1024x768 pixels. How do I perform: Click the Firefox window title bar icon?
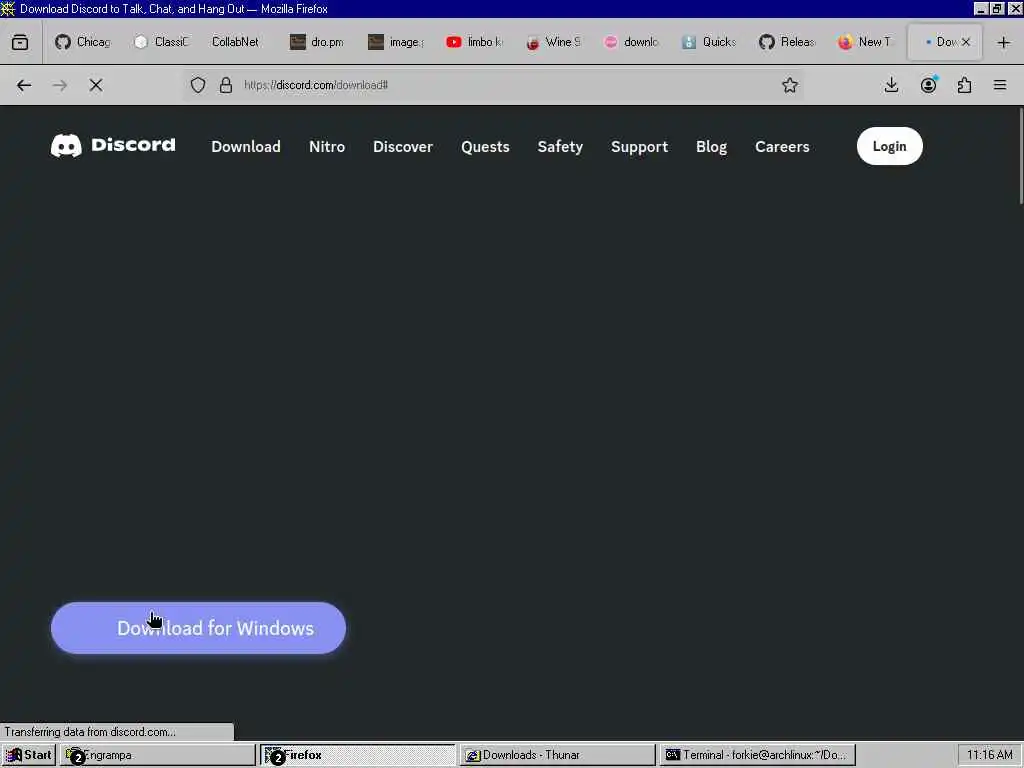click(x=8, y=9)
